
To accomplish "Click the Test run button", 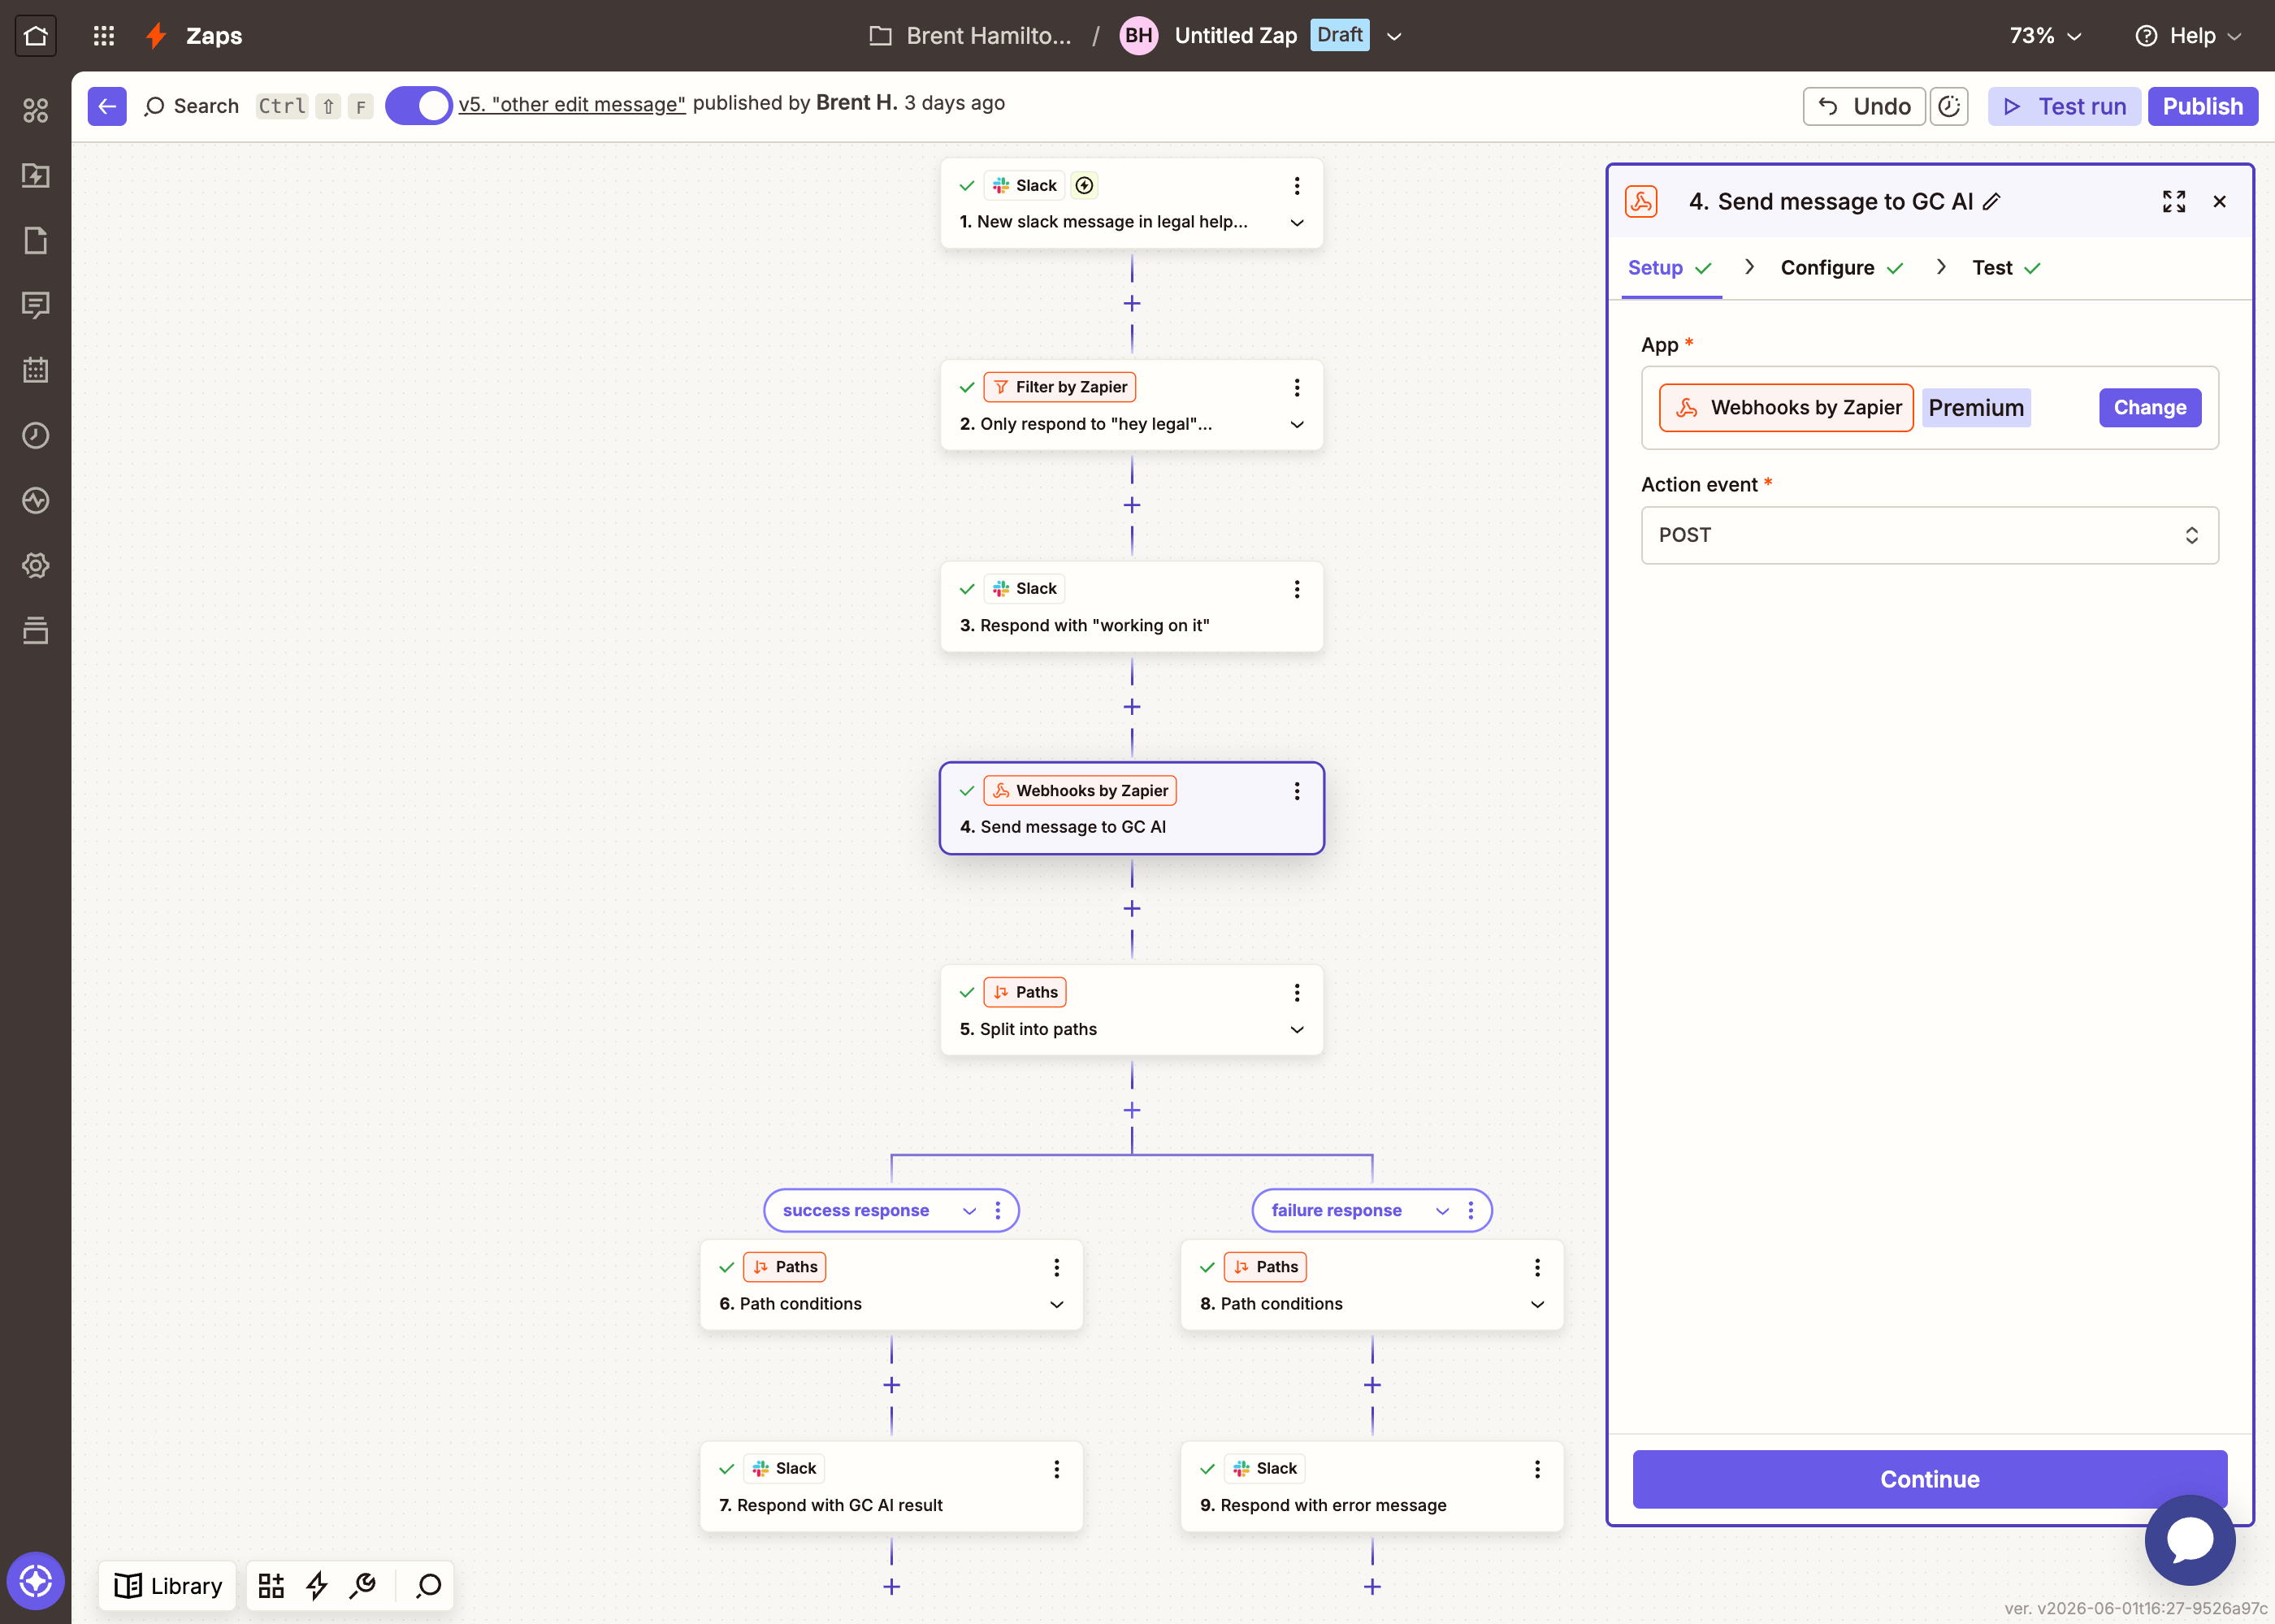I will point(2064,106).
